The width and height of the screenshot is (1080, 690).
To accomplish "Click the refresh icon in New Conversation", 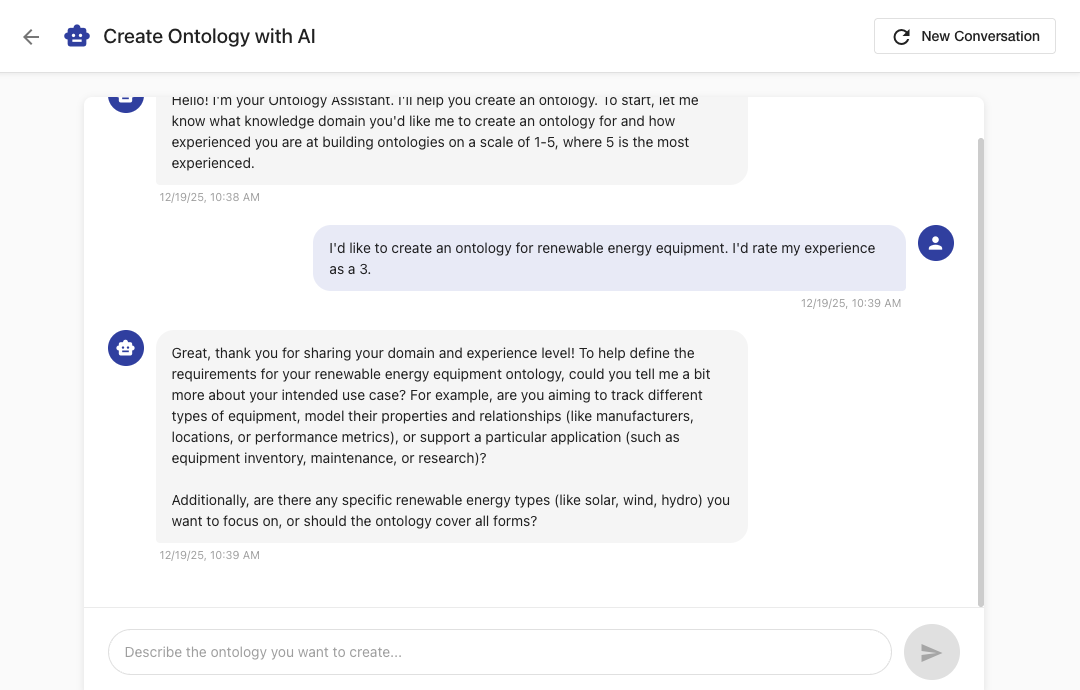I will [x=901, y=37].
